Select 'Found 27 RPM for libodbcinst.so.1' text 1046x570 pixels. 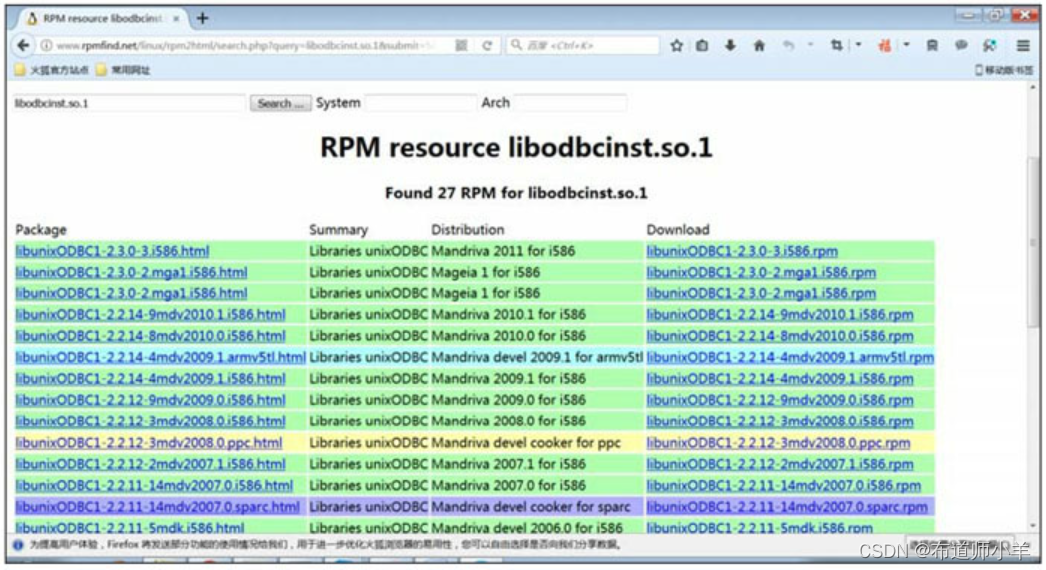click(x=516, y=193)
